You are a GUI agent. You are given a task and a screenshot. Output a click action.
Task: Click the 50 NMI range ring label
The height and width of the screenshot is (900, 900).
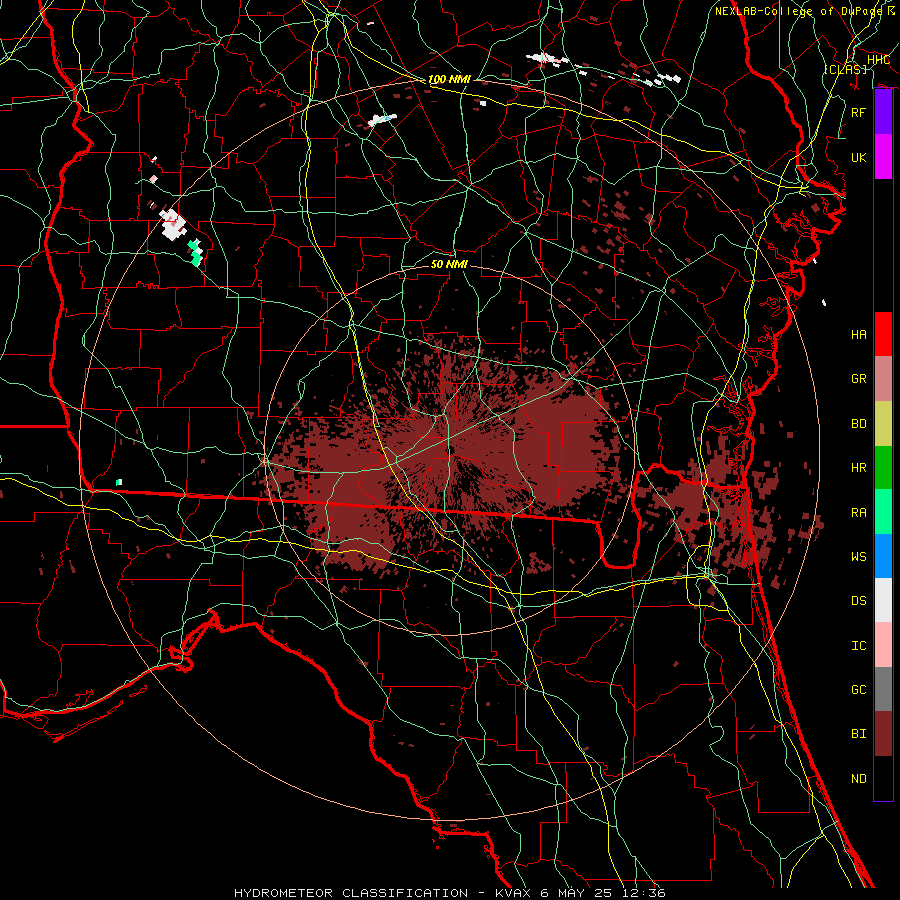[449, 264]
